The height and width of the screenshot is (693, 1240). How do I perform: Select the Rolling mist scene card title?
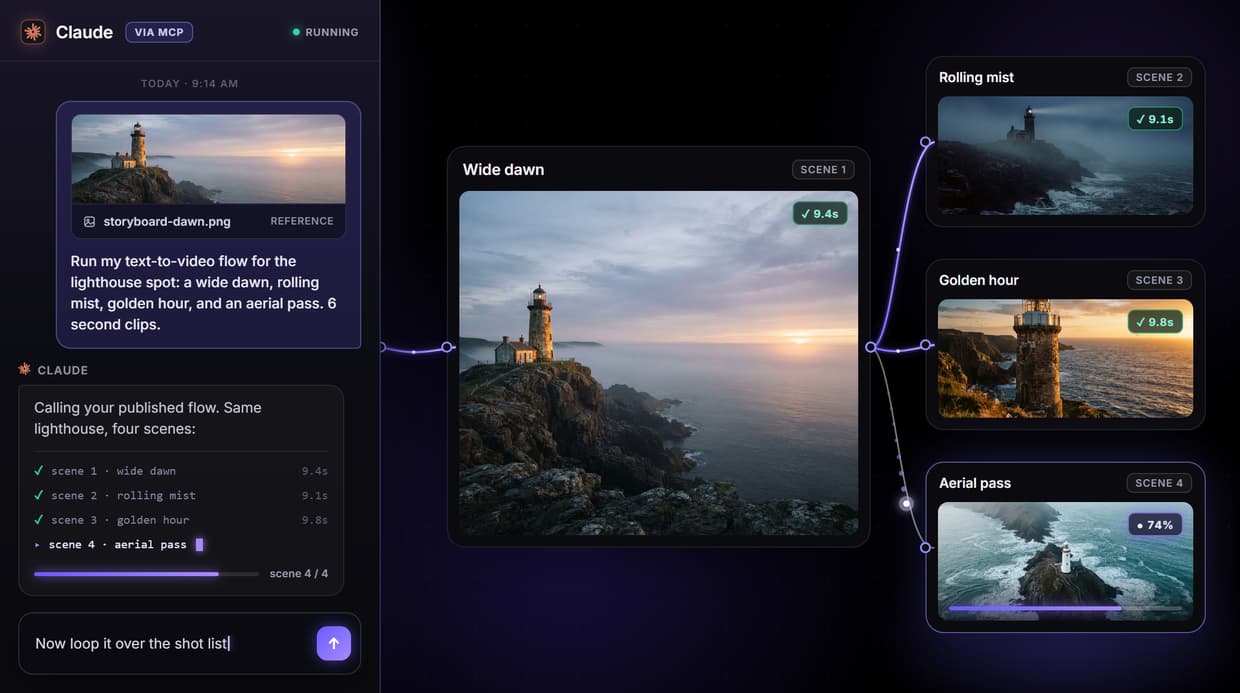[976, 77]
